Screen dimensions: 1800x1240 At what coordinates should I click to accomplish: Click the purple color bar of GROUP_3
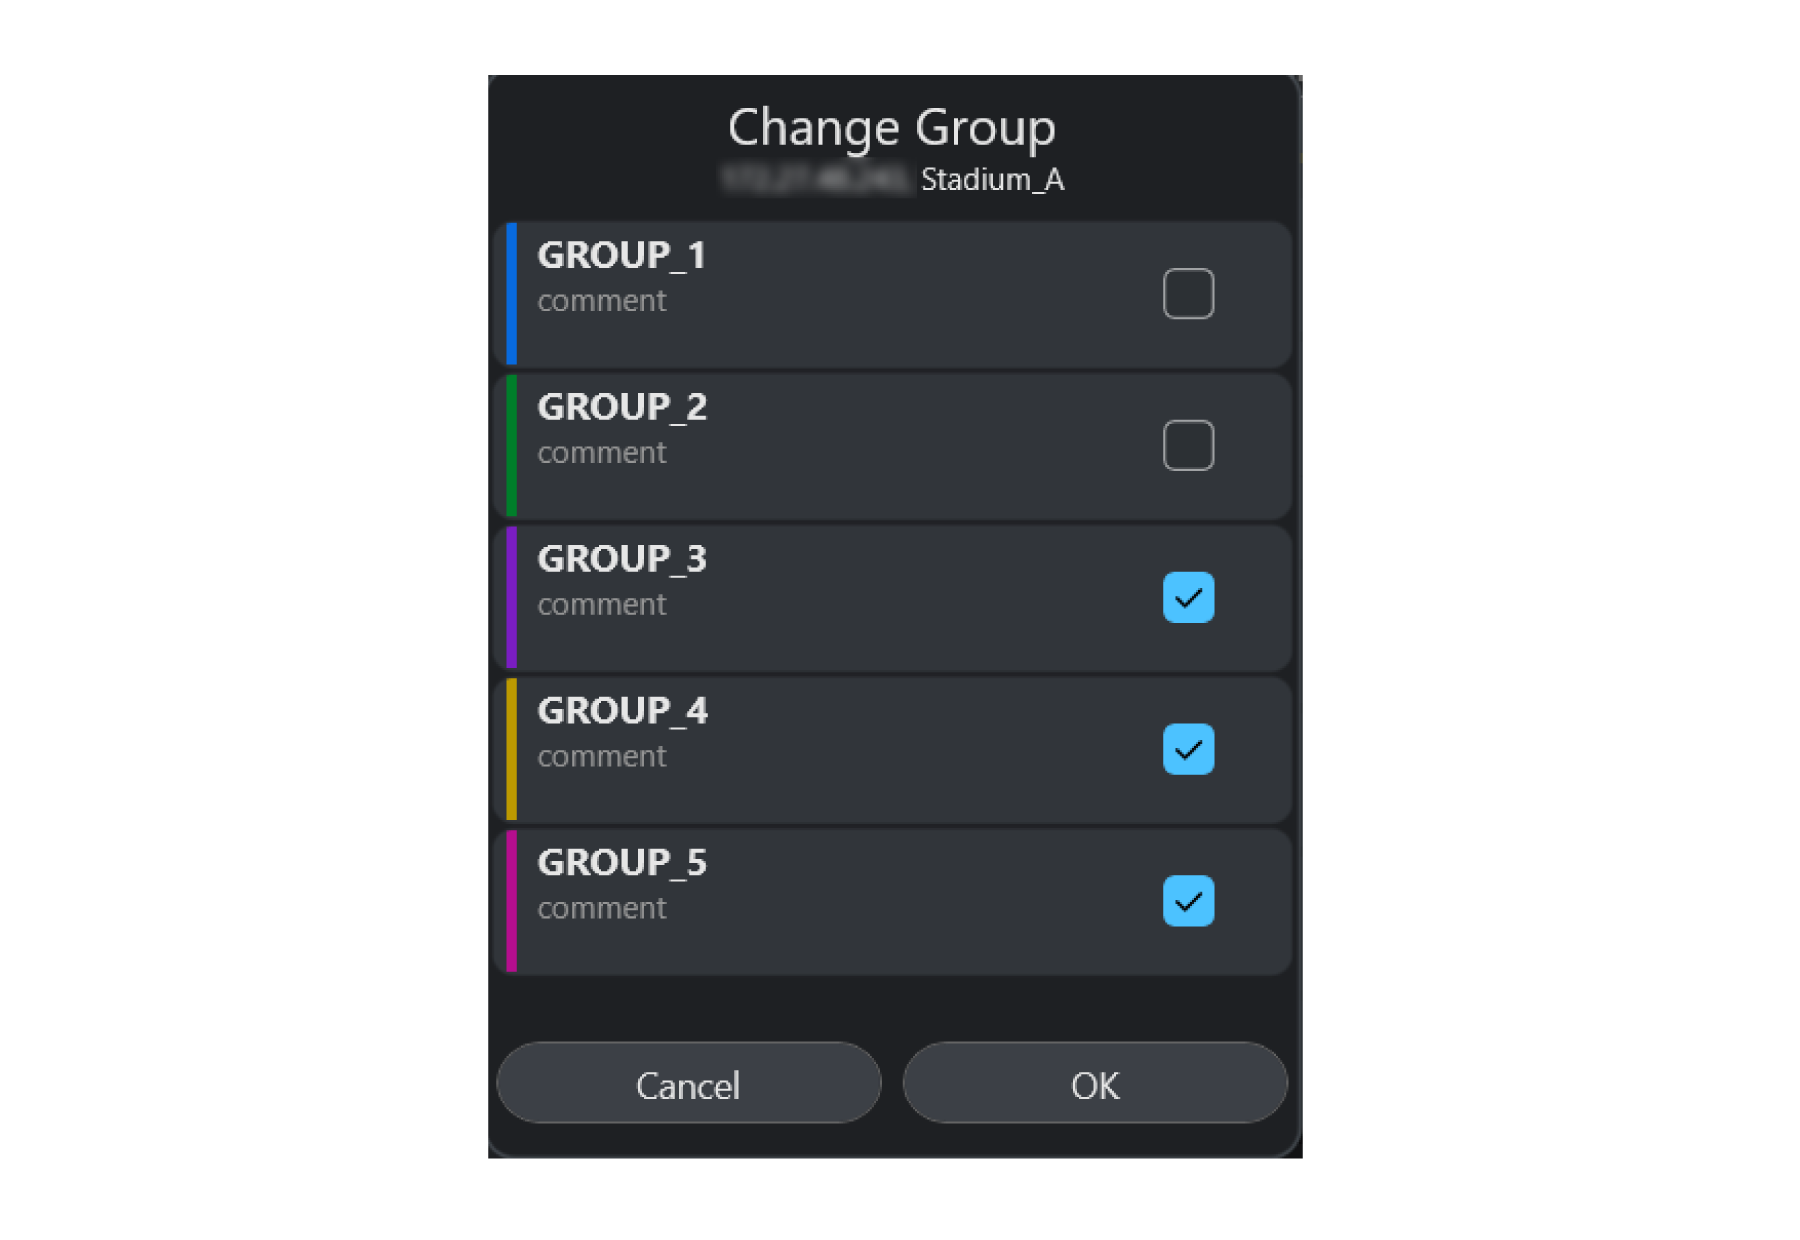pos(512,597)
